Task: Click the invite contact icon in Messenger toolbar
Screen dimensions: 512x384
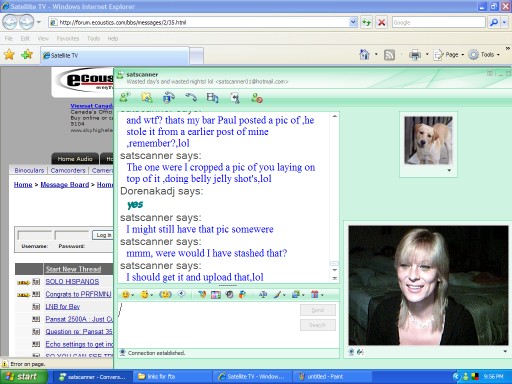Action: (x=125, y=97)
